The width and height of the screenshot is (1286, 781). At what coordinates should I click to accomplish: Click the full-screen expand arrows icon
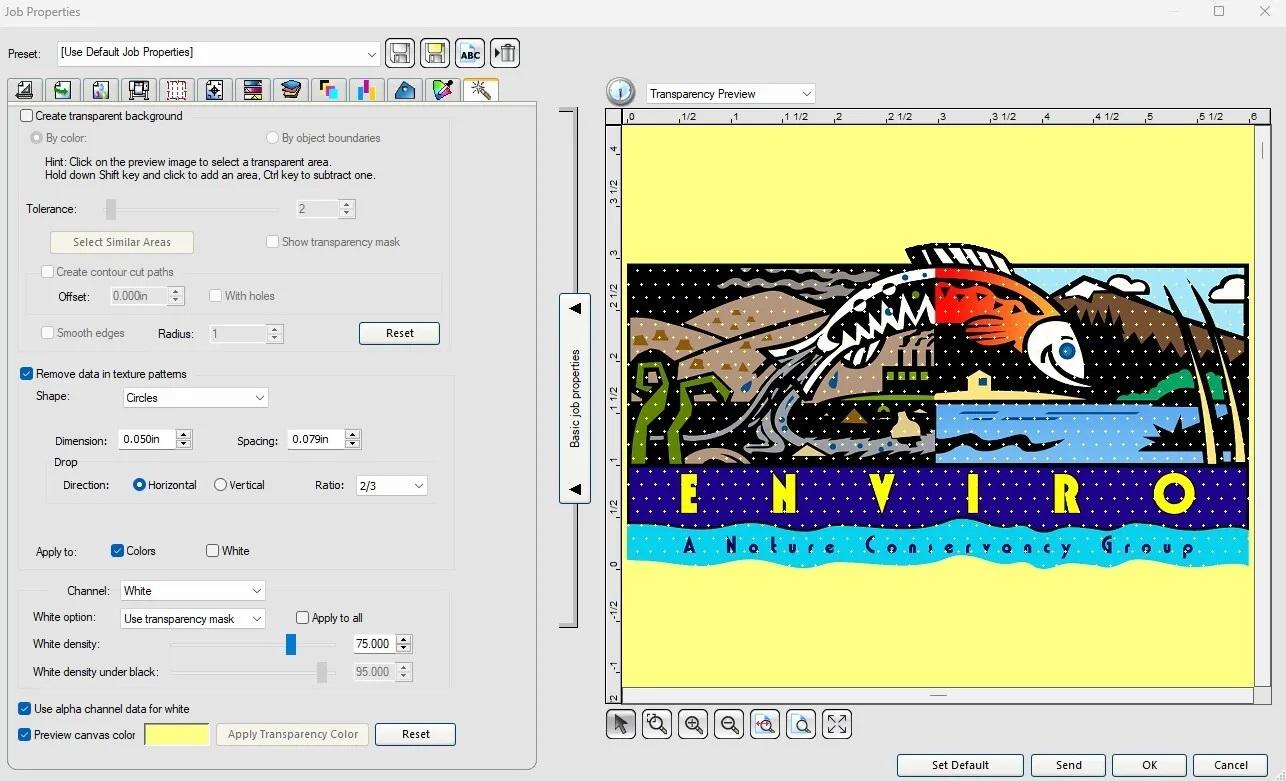point(837,724)
